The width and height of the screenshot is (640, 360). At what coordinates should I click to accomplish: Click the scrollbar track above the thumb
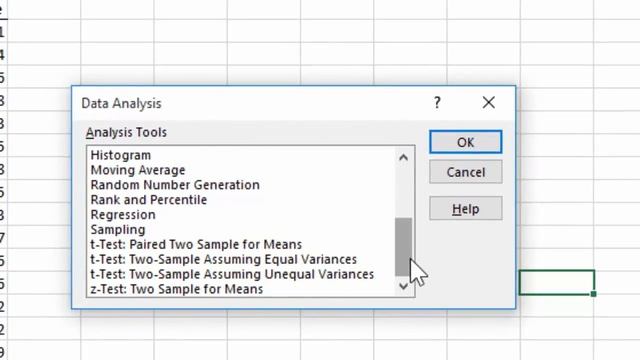[x=403, y=192]
